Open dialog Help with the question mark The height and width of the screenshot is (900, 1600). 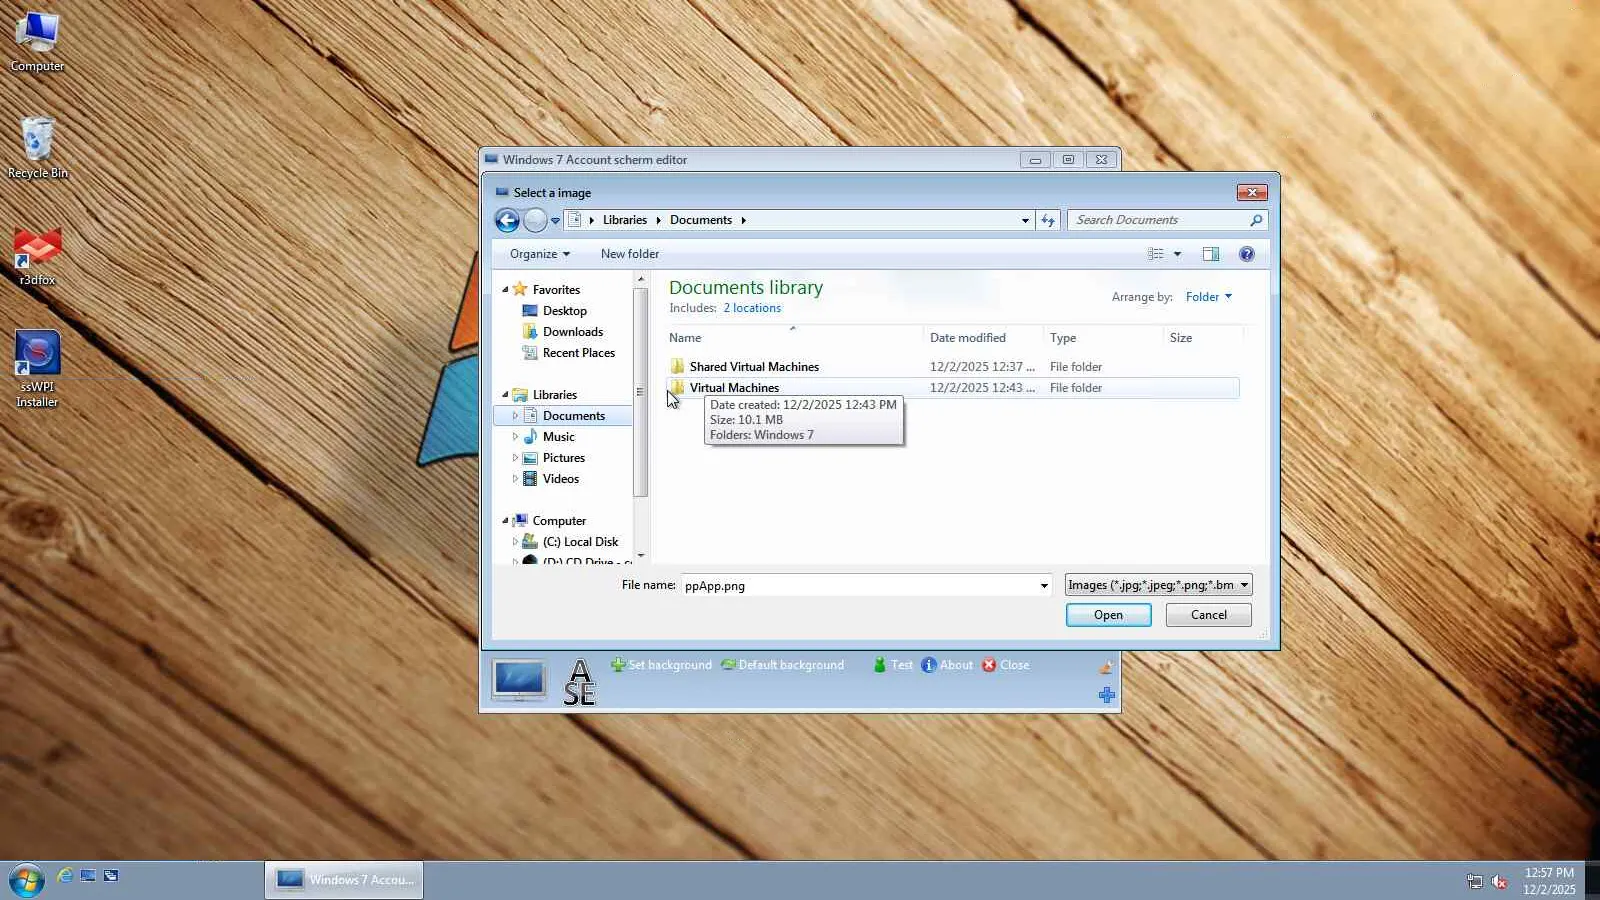click(x=1246, y=254)
